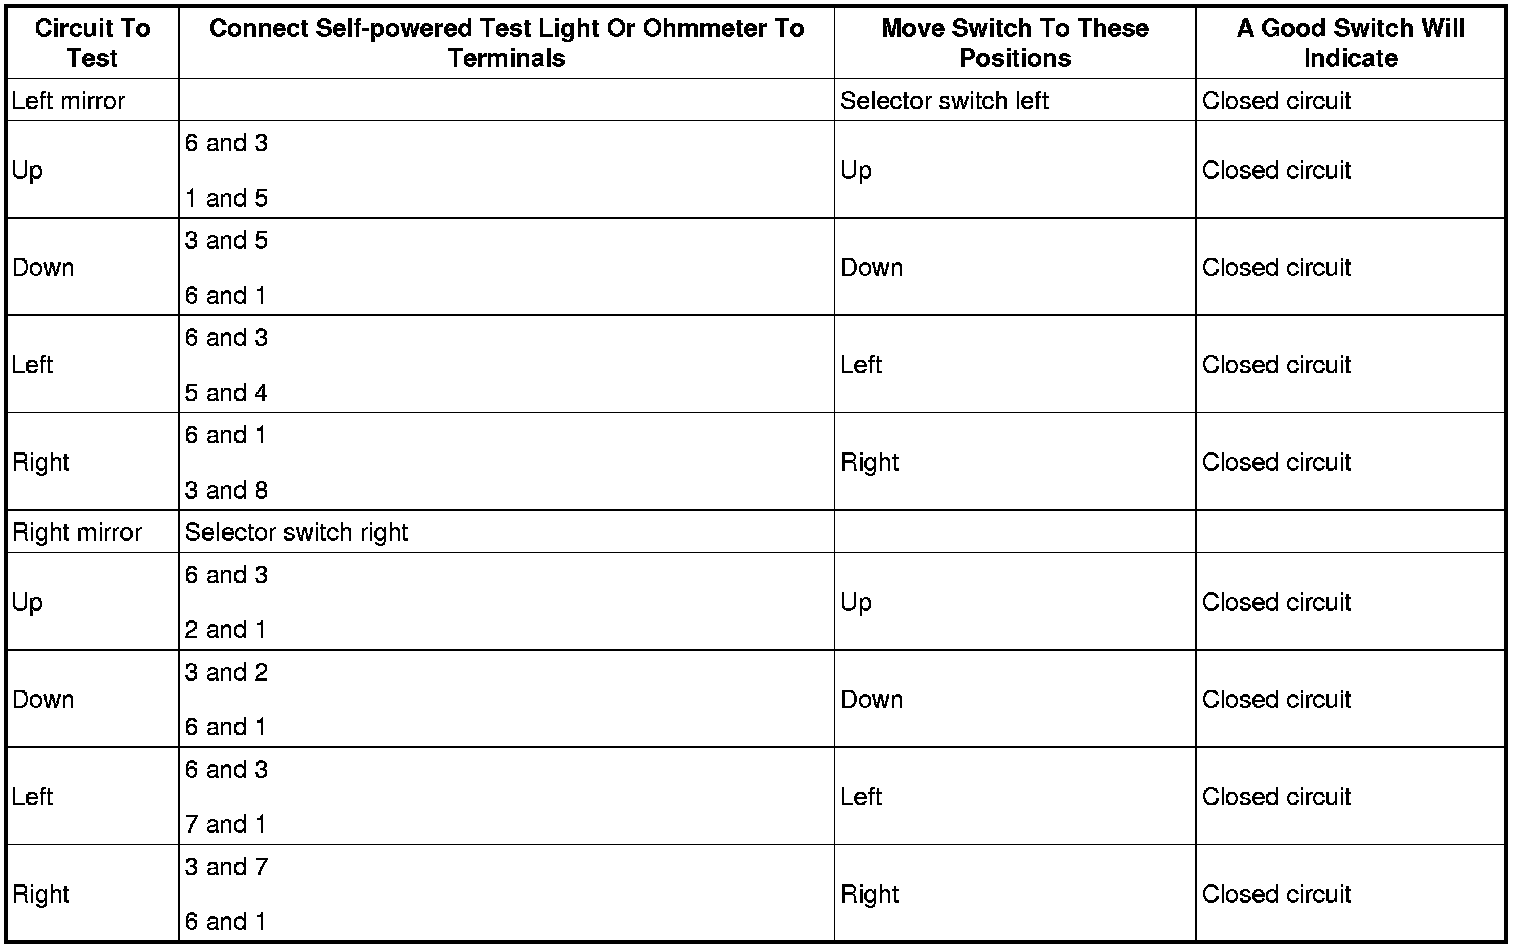
Task: Select the "Left mirror" row label
Action: [x=69, y=101]
